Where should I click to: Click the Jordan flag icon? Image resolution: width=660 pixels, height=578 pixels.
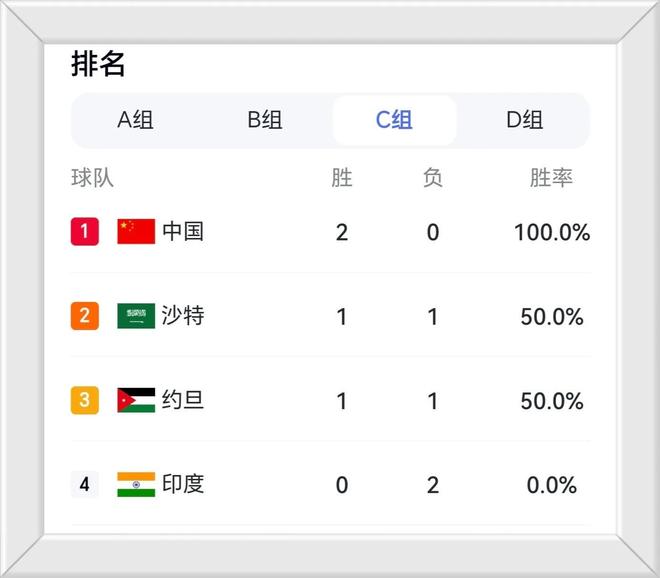point(136,400)
